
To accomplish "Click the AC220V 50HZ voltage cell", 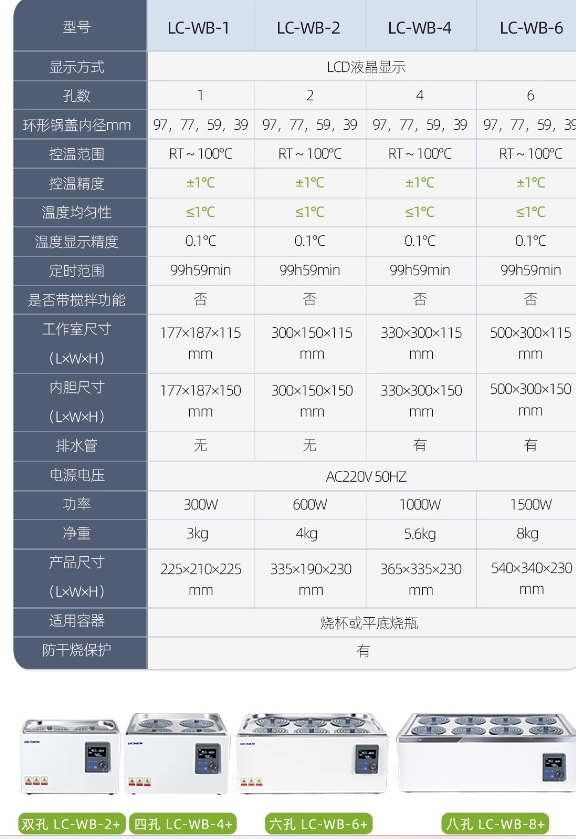I will (366, 476).
